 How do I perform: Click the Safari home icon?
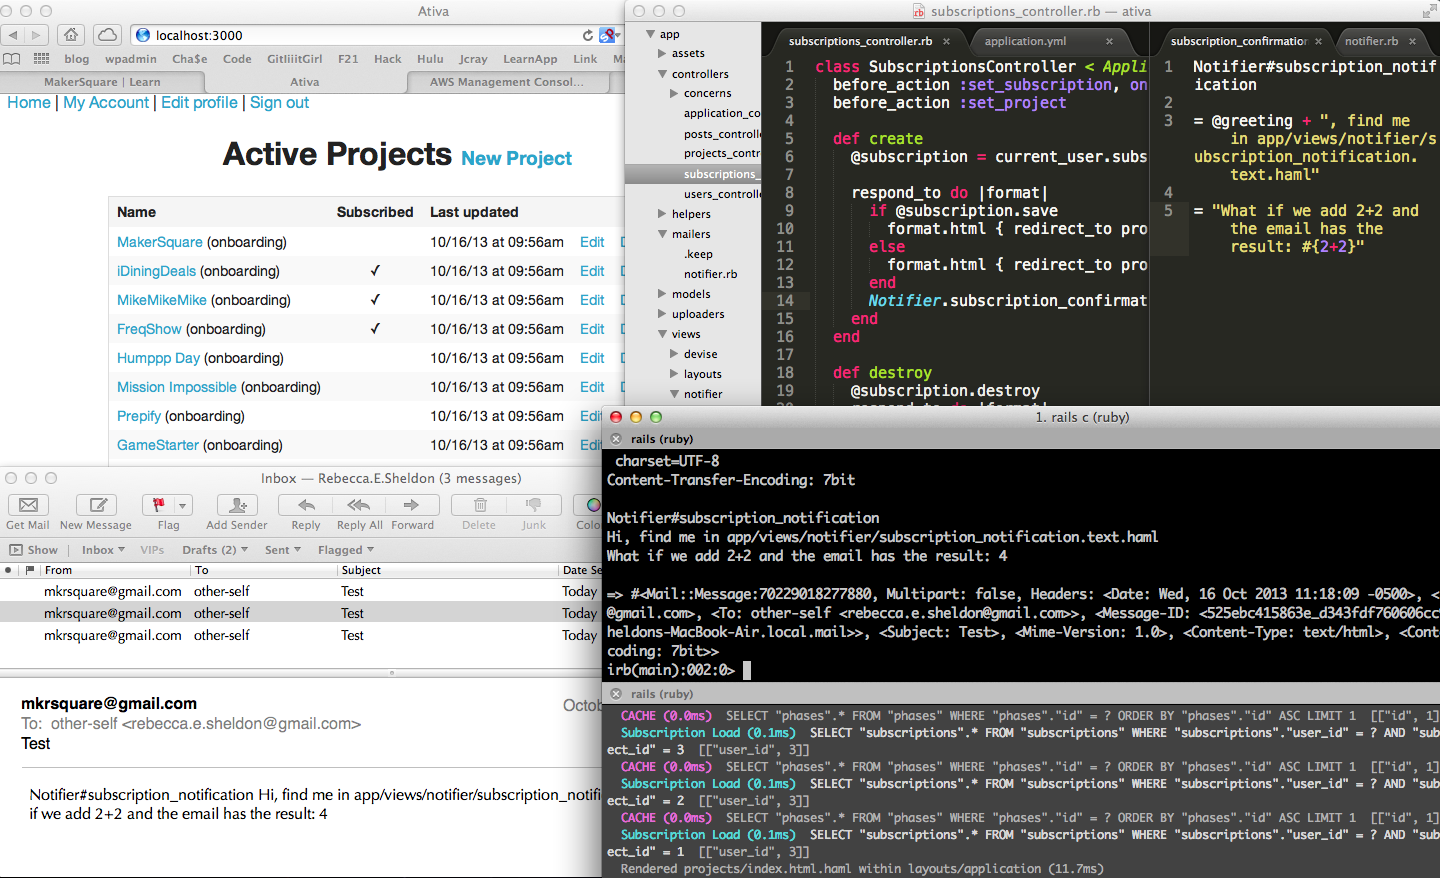pos(71,35)
